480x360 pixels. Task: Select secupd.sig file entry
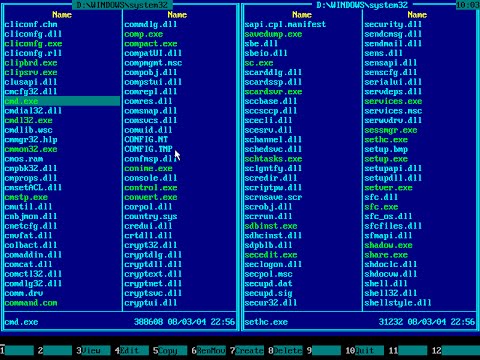[x=269, y=293]
